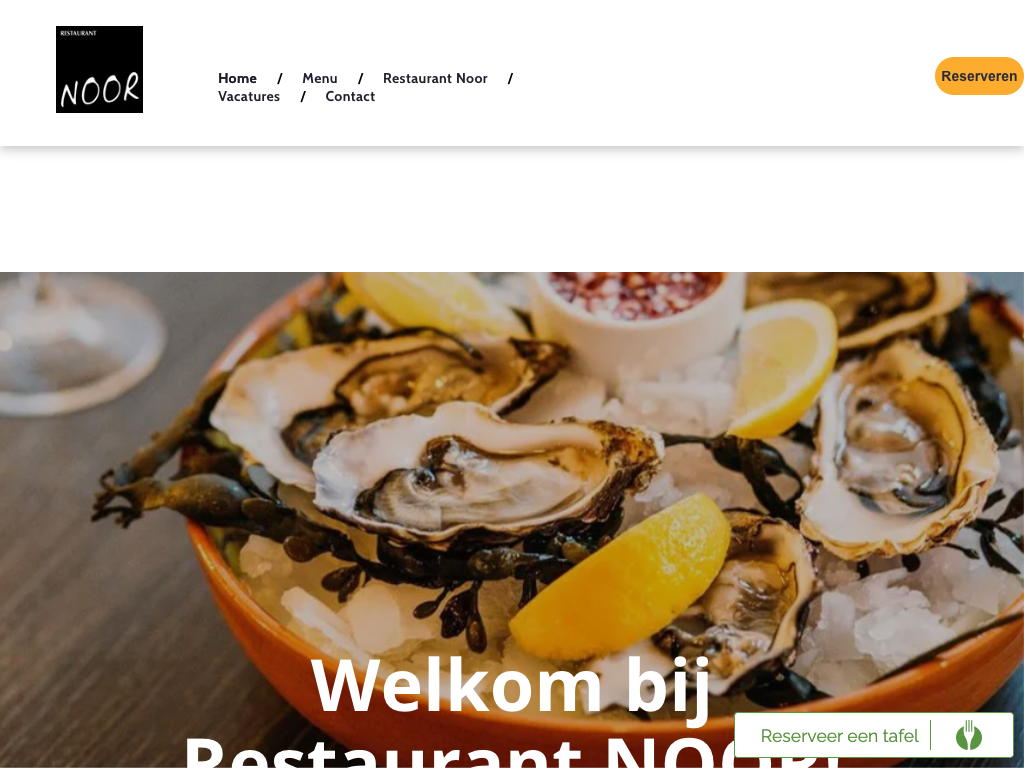
Task: Click the slash separator after Restaurant Noor
Action: pos(511,78)
